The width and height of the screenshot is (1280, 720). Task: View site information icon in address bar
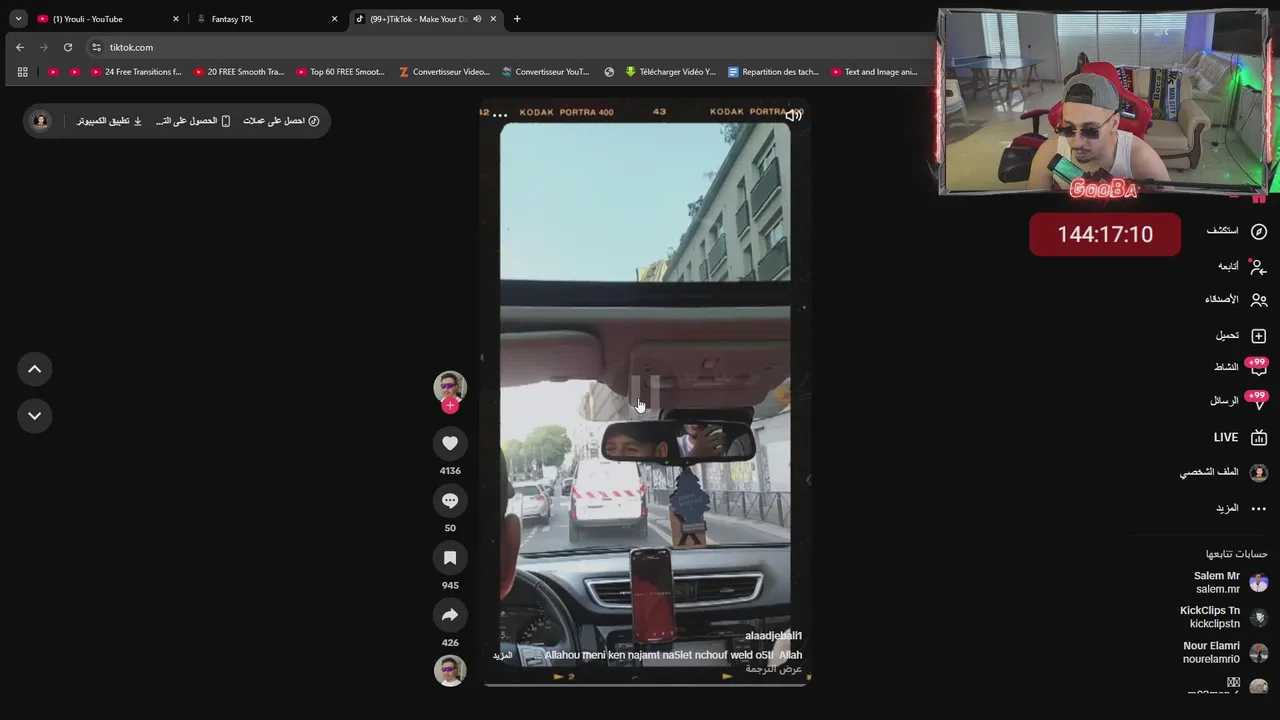pos(96,47)
